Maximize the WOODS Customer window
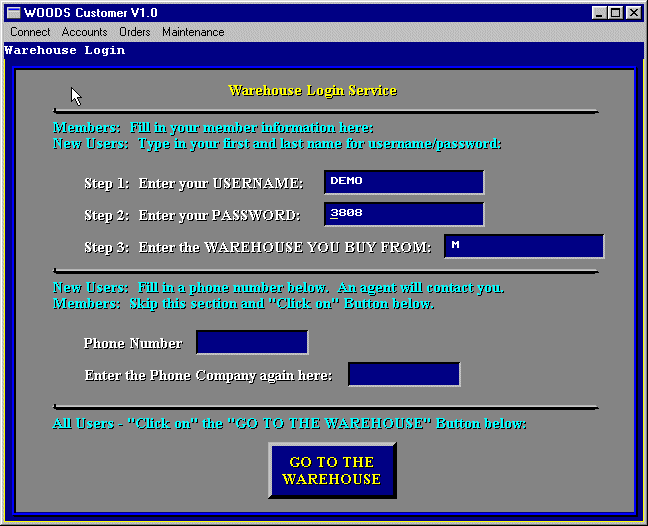This screenshot has height=526, width=648. pos(615,13)
